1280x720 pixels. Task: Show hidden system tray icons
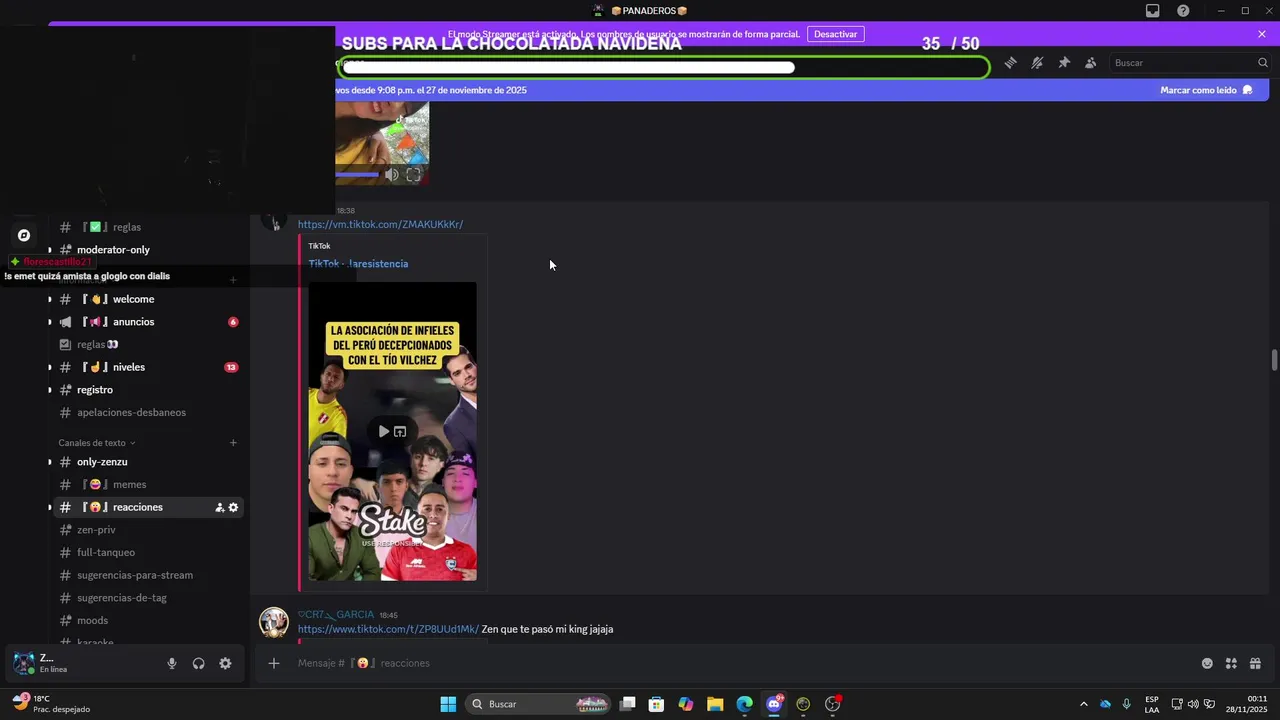(1083, 704)
